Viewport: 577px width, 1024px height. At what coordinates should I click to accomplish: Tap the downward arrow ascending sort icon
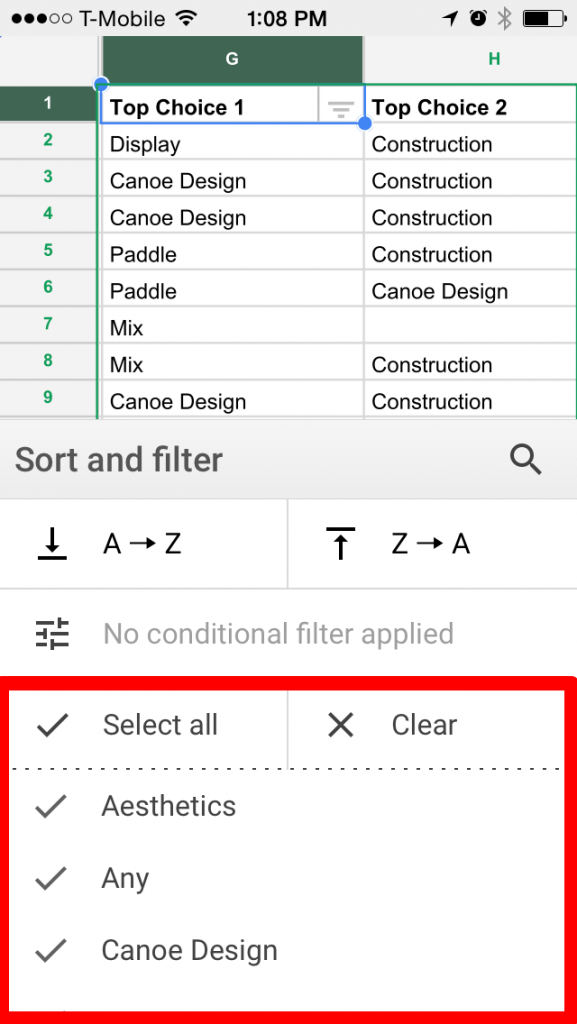coord(51,543)
